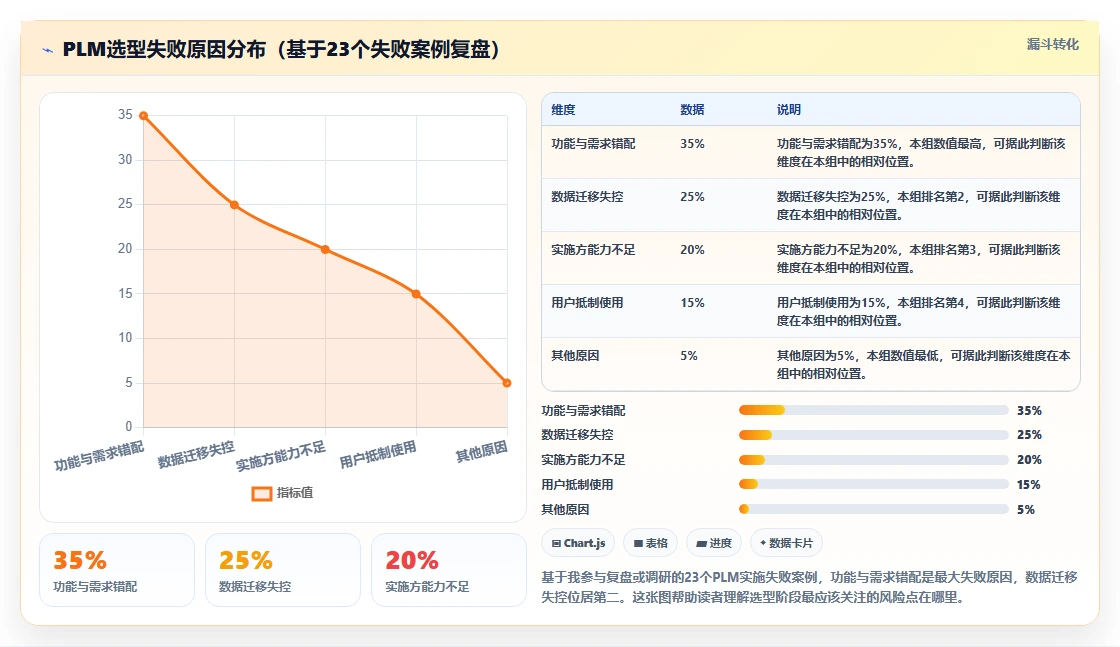Image resolution: width=1120 pixels, height=647 pixels.
Task: Click the PLM选型失败原因分布 title text
Action: point(281,49)
